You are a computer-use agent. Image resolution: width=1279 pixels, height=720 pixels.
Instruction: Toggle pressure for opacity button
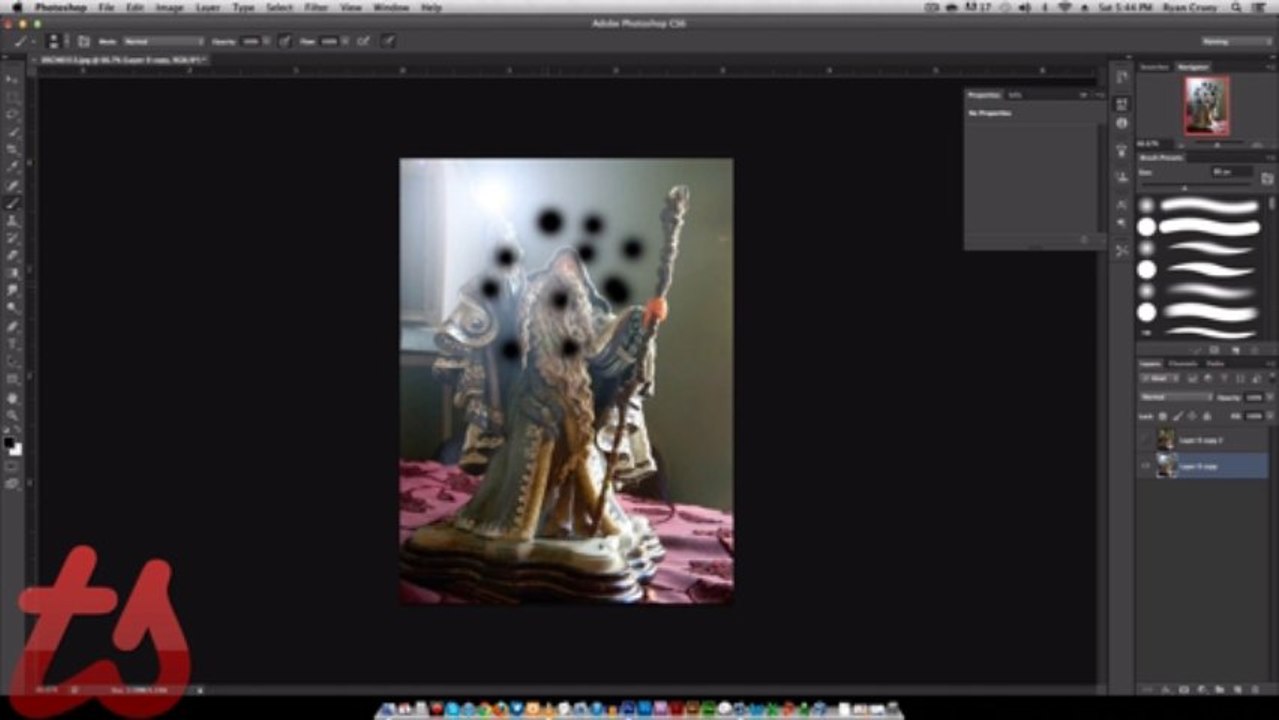click(x=285, y=41)
